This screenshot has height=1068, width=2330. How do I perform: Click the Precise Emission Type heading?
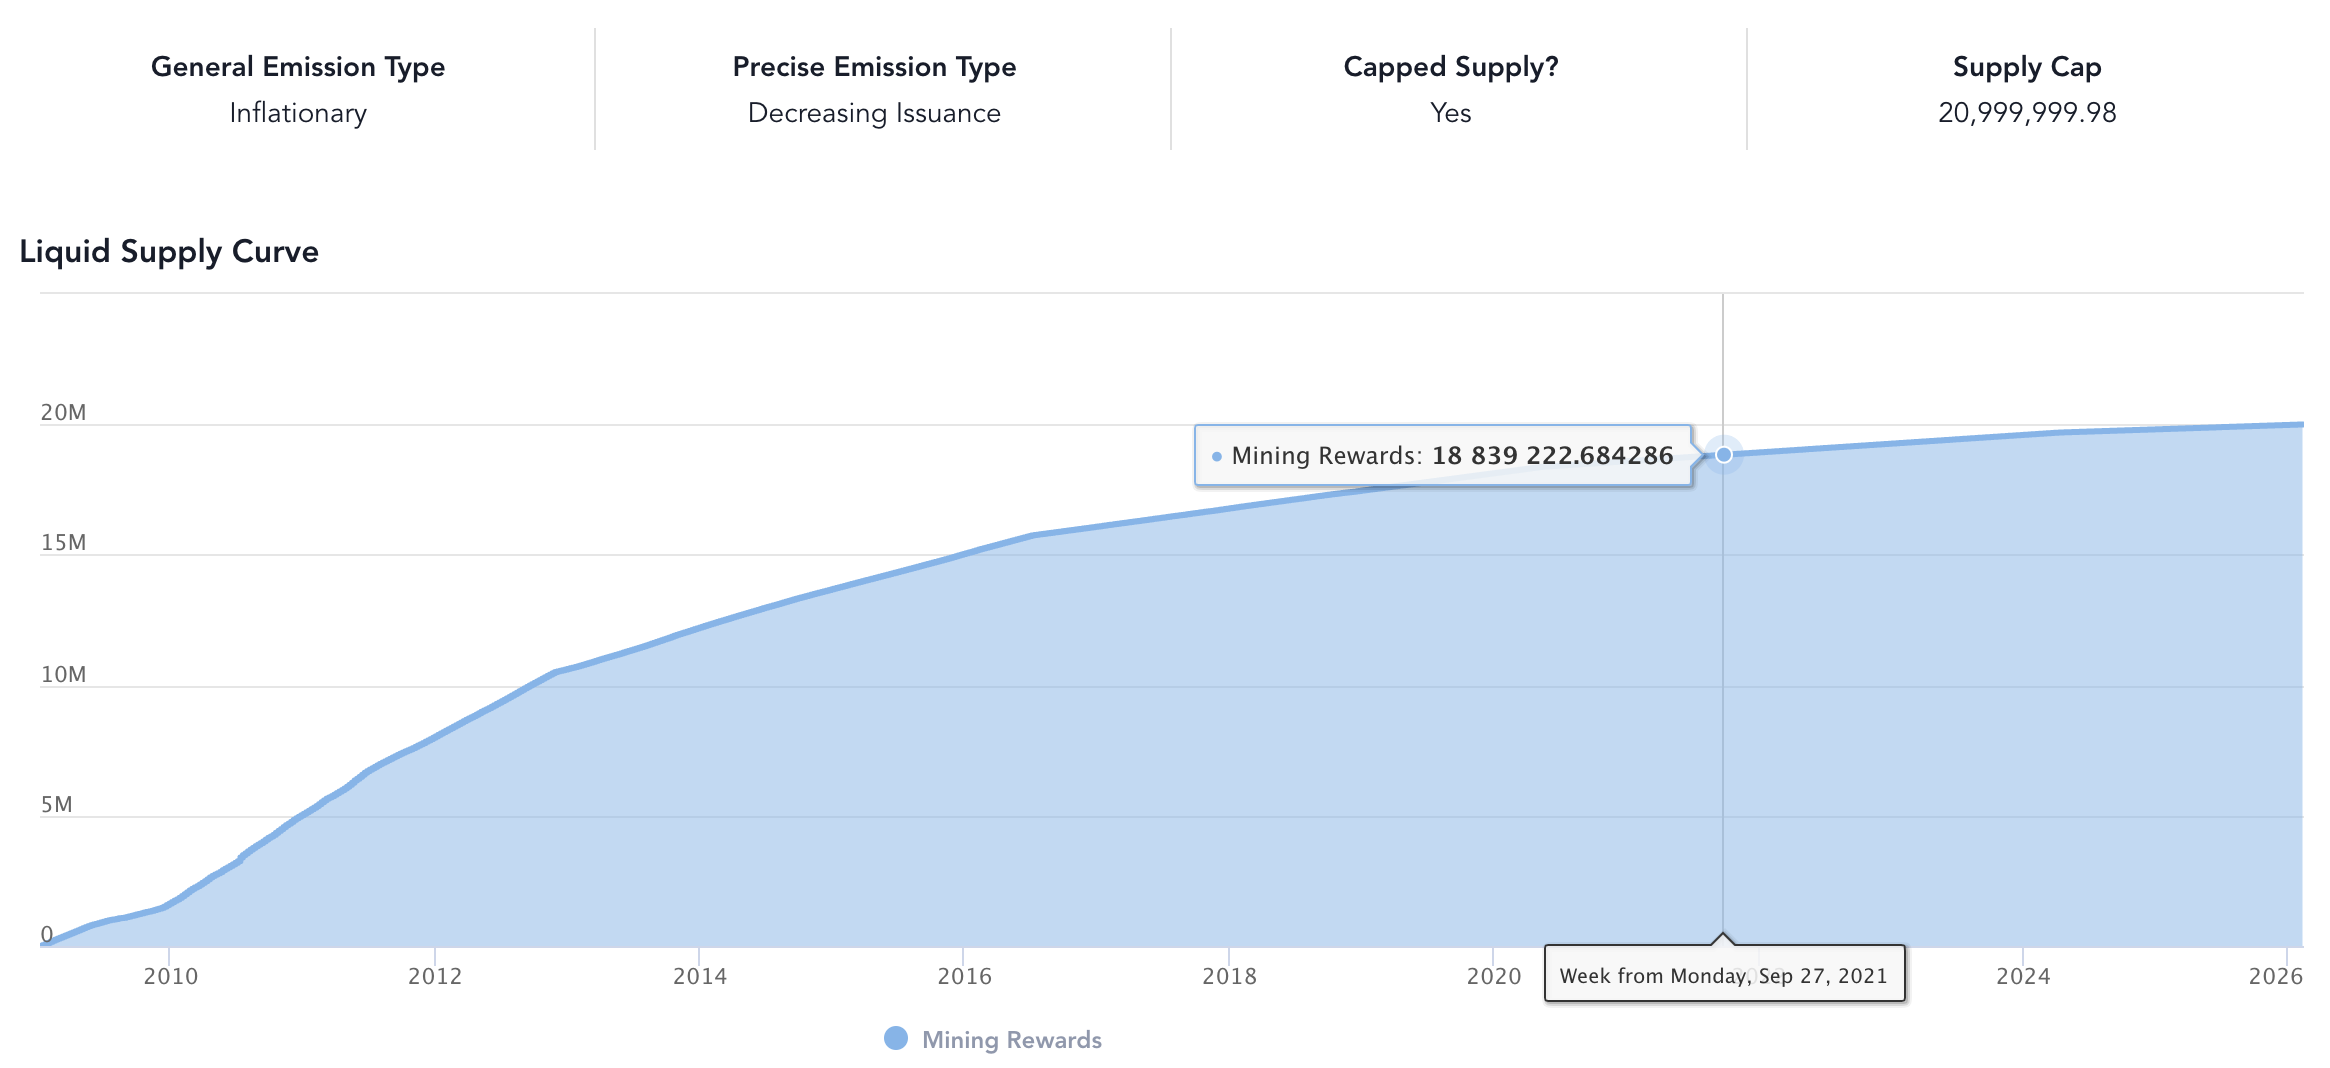[874, 67]
